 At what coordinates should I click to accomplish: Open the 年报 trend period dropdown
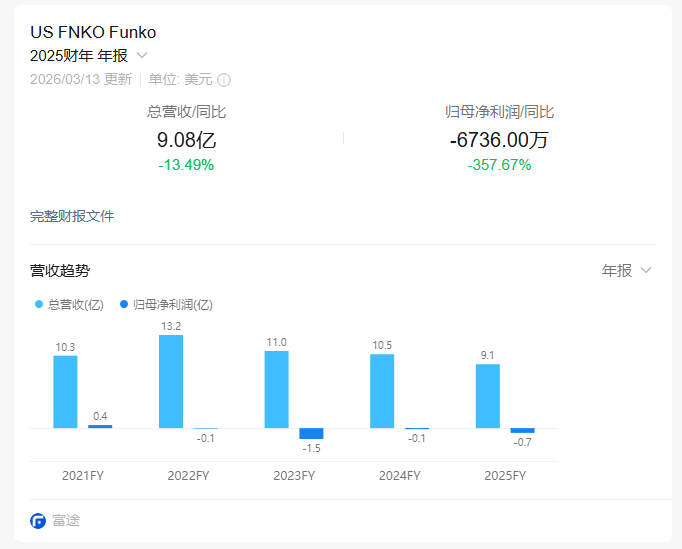tap(627, 271)
